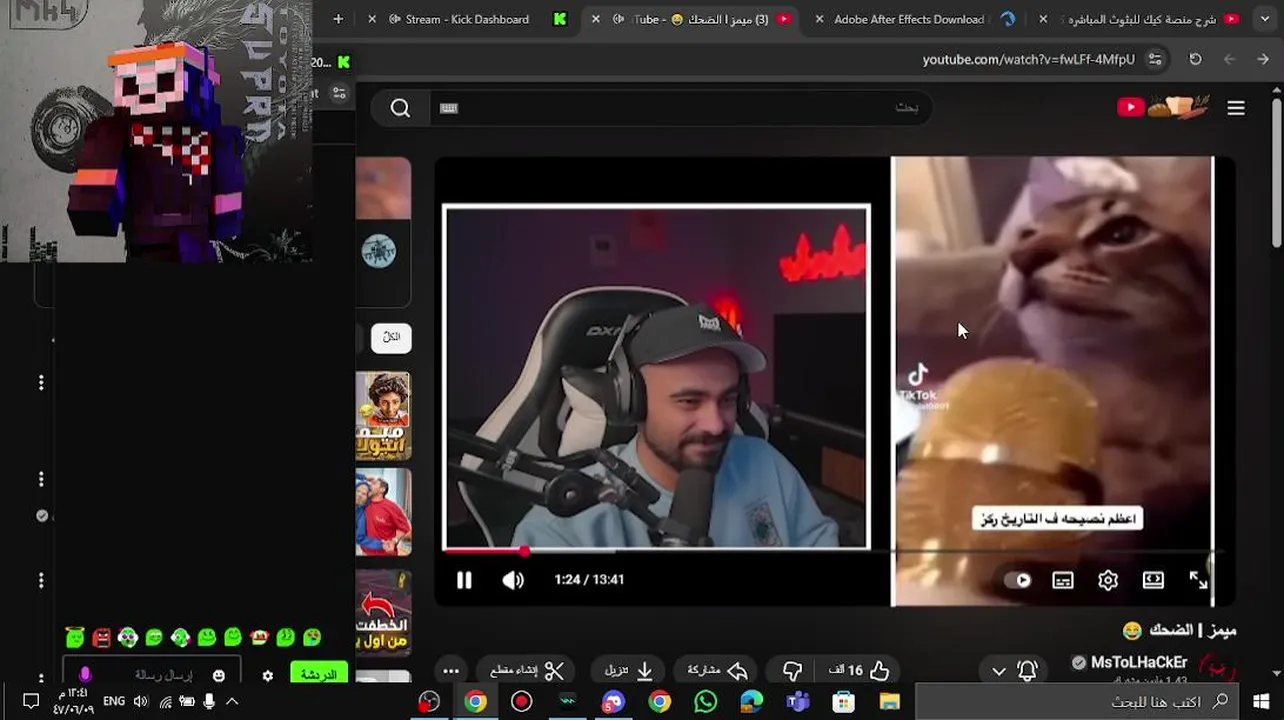1284x720 pixels.
Task: Insert the red angry Kick emote
Action: [101, 637]
